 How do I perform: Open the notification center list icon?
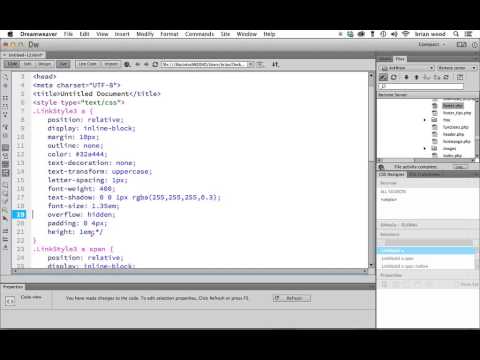tap(468, 34)
